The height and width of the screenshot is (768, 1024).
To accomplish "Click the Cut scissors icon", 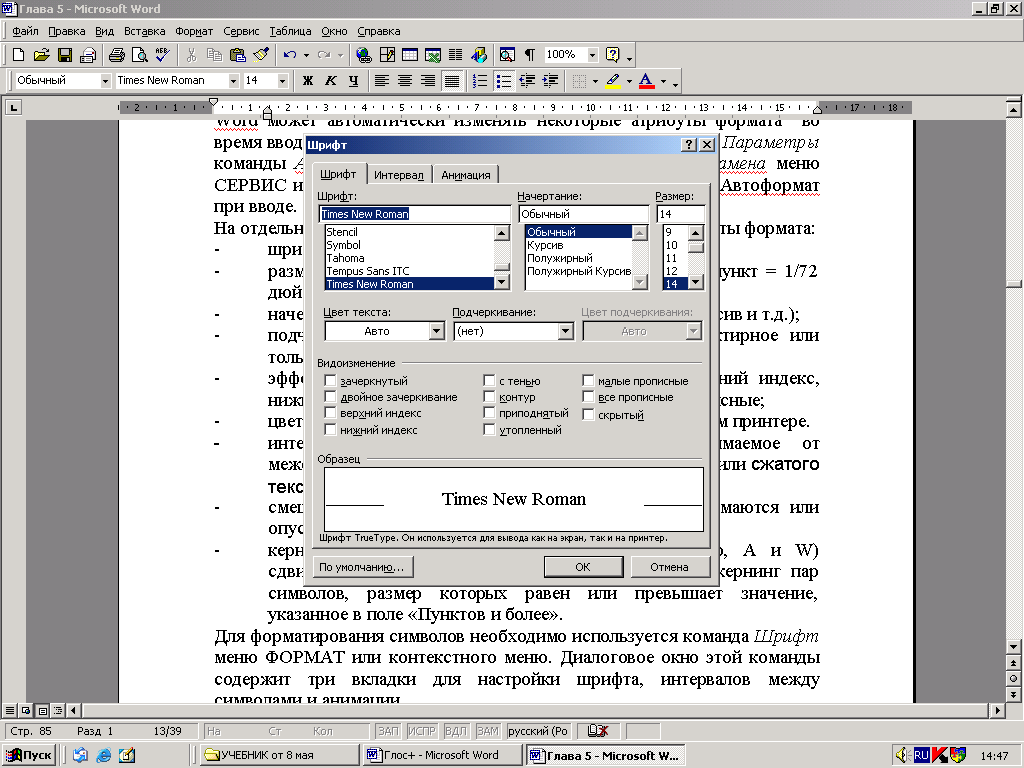I will click(191, 55).
